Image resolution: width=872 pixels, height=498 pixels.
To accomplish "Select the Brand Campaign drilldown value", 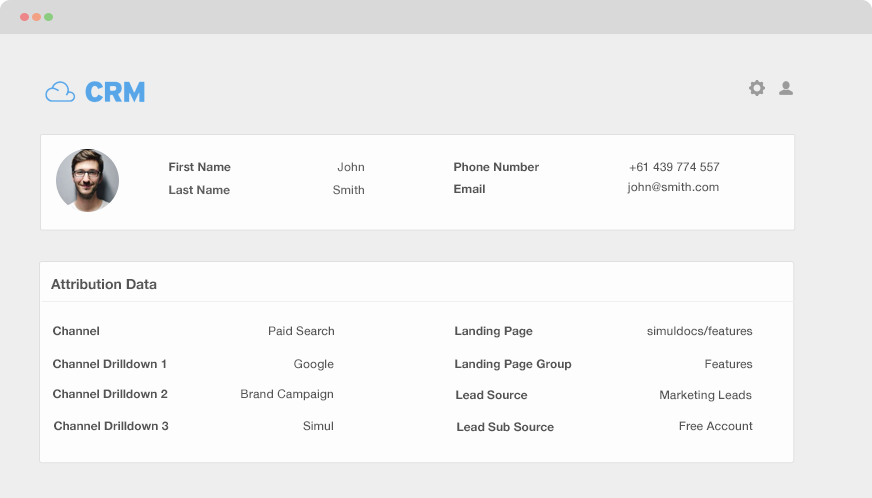I will click(x=287, y=394).
